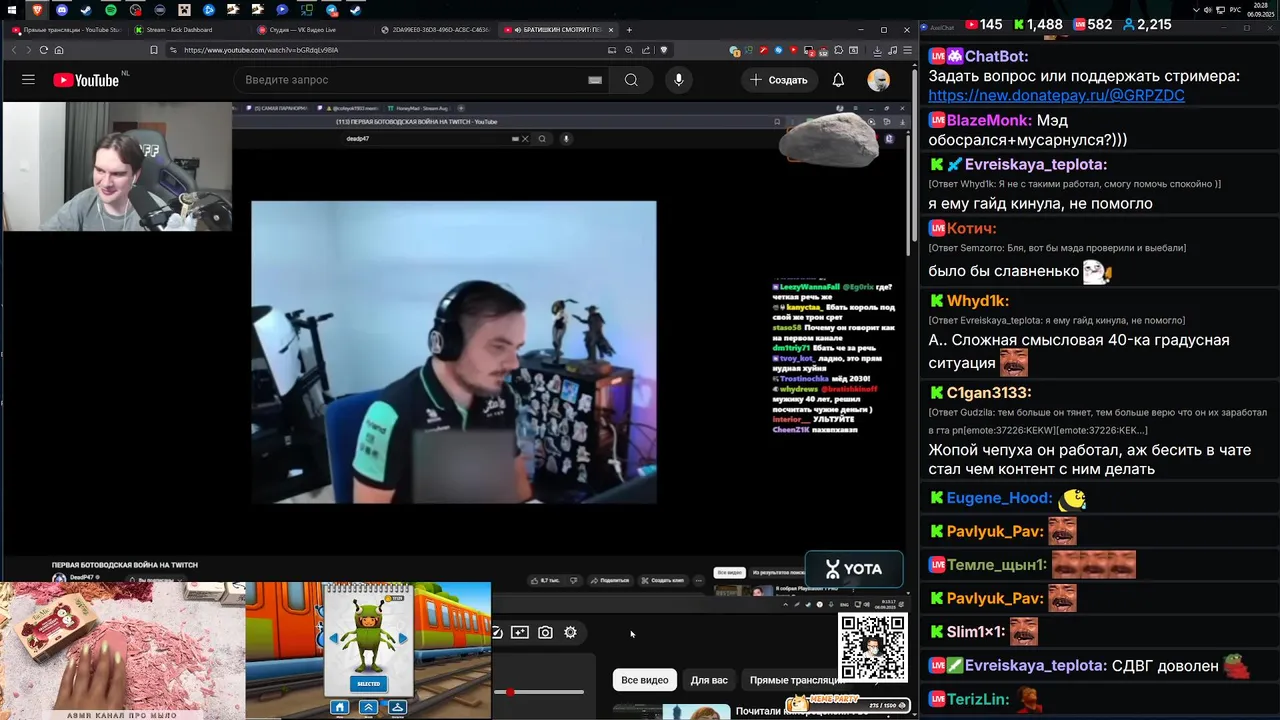
Task: Switch to the Stream - Kick Dashboard tab
Action: pyautogui.click(x=188, y=30)
